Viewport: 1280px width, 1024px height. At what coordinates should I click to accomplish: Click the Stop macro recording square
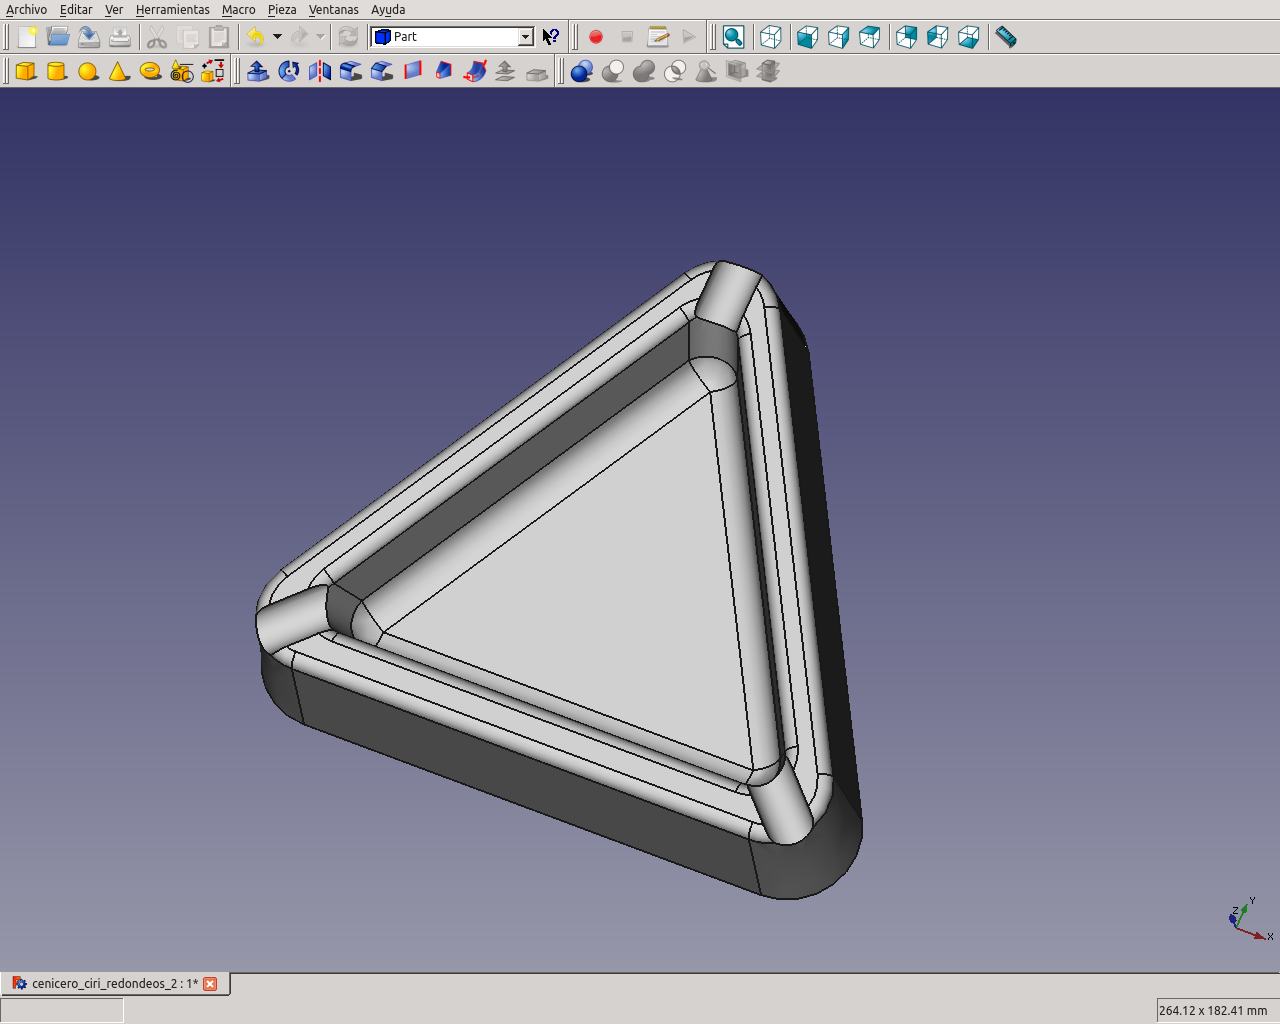click(627, 37)
